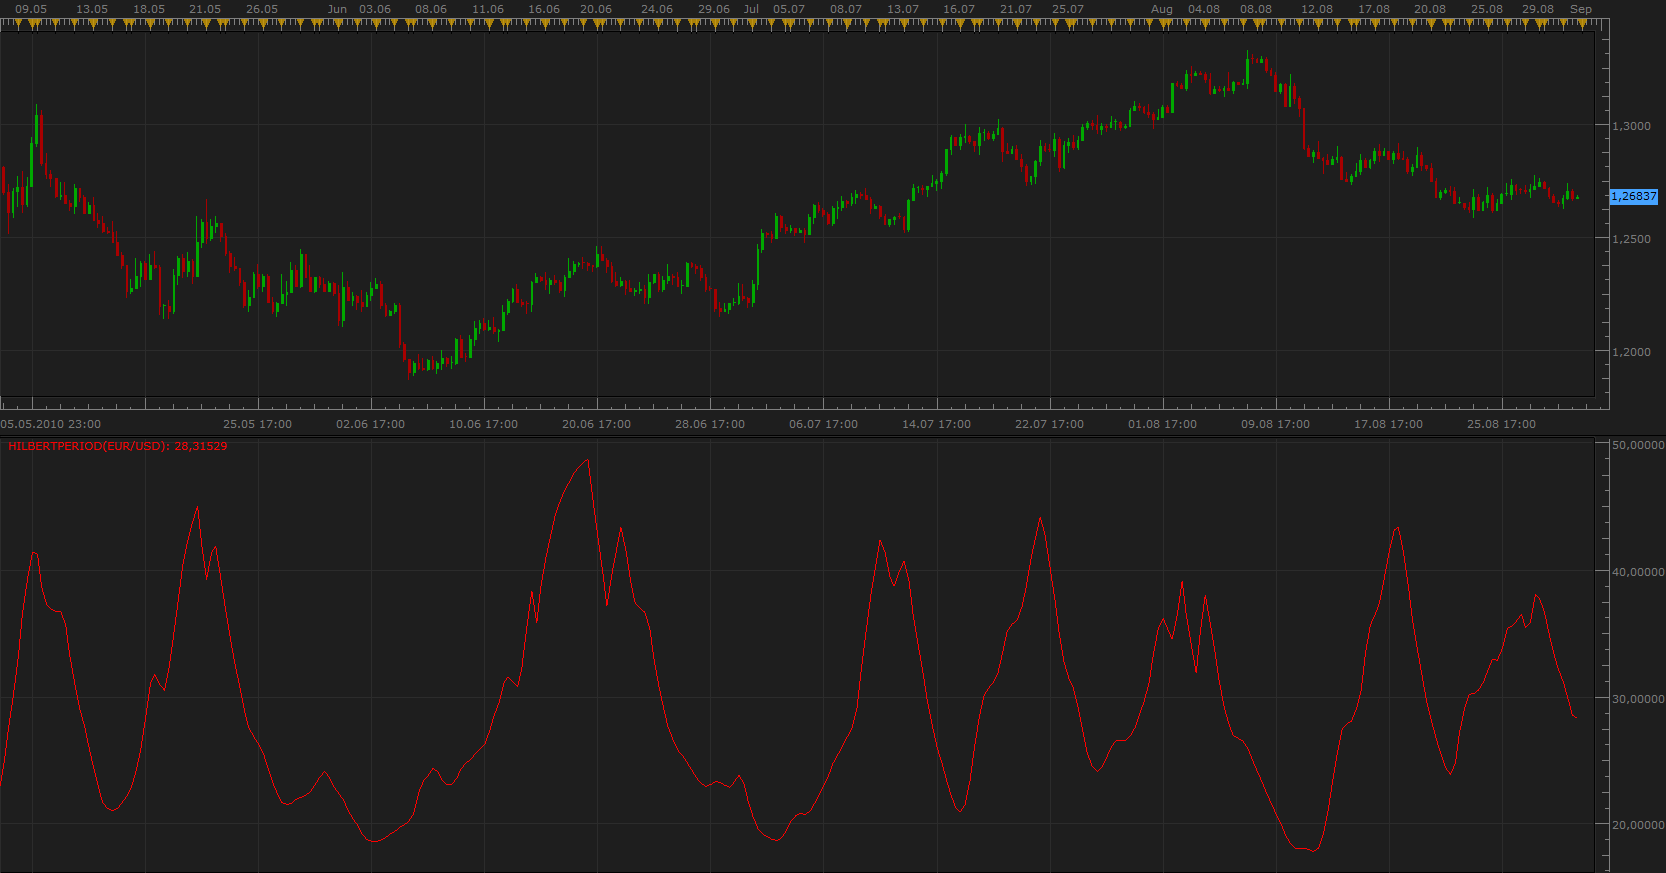Select the 40,00000 indicator scale value

coord(1639,572)
